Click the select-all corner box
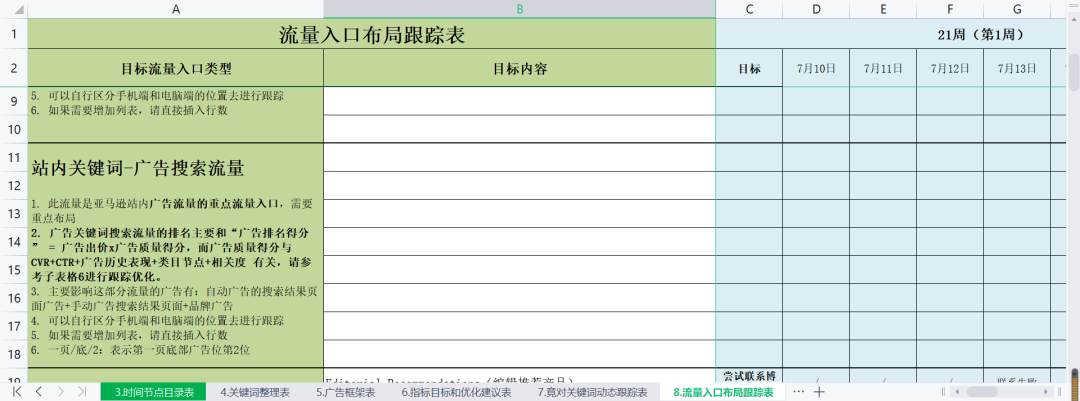Screen dimensions: 1080x401 coord(14,9)
